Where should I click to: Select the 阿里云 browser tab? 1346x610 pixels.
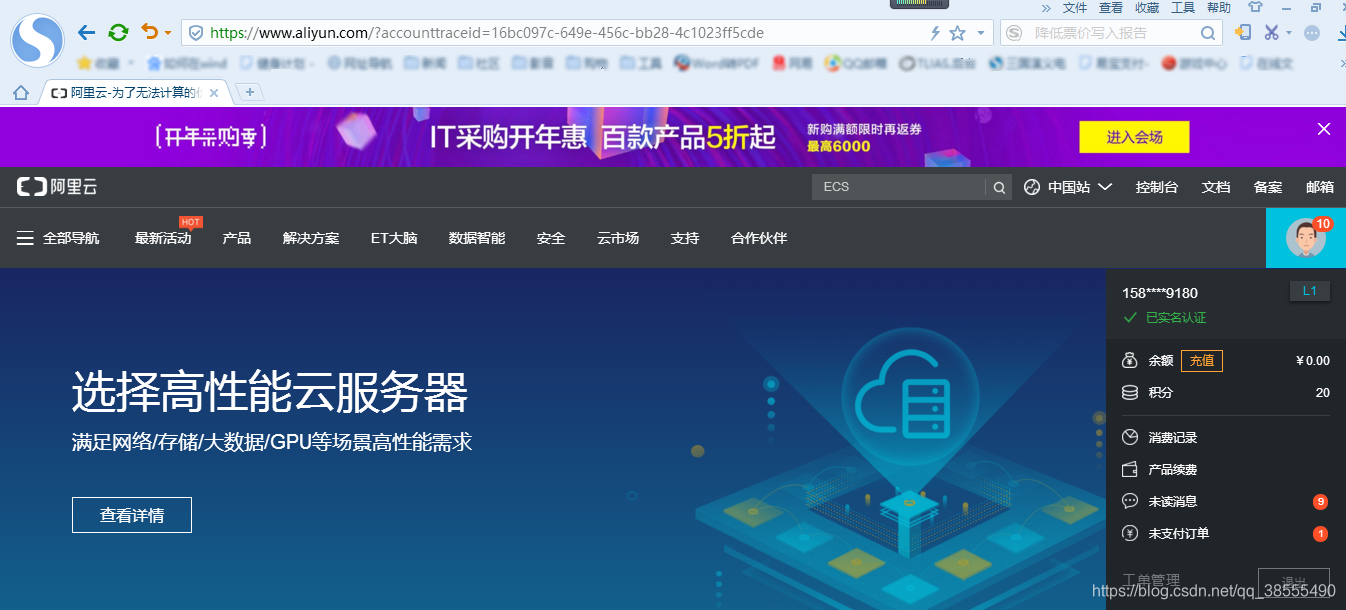pos(135,93)
